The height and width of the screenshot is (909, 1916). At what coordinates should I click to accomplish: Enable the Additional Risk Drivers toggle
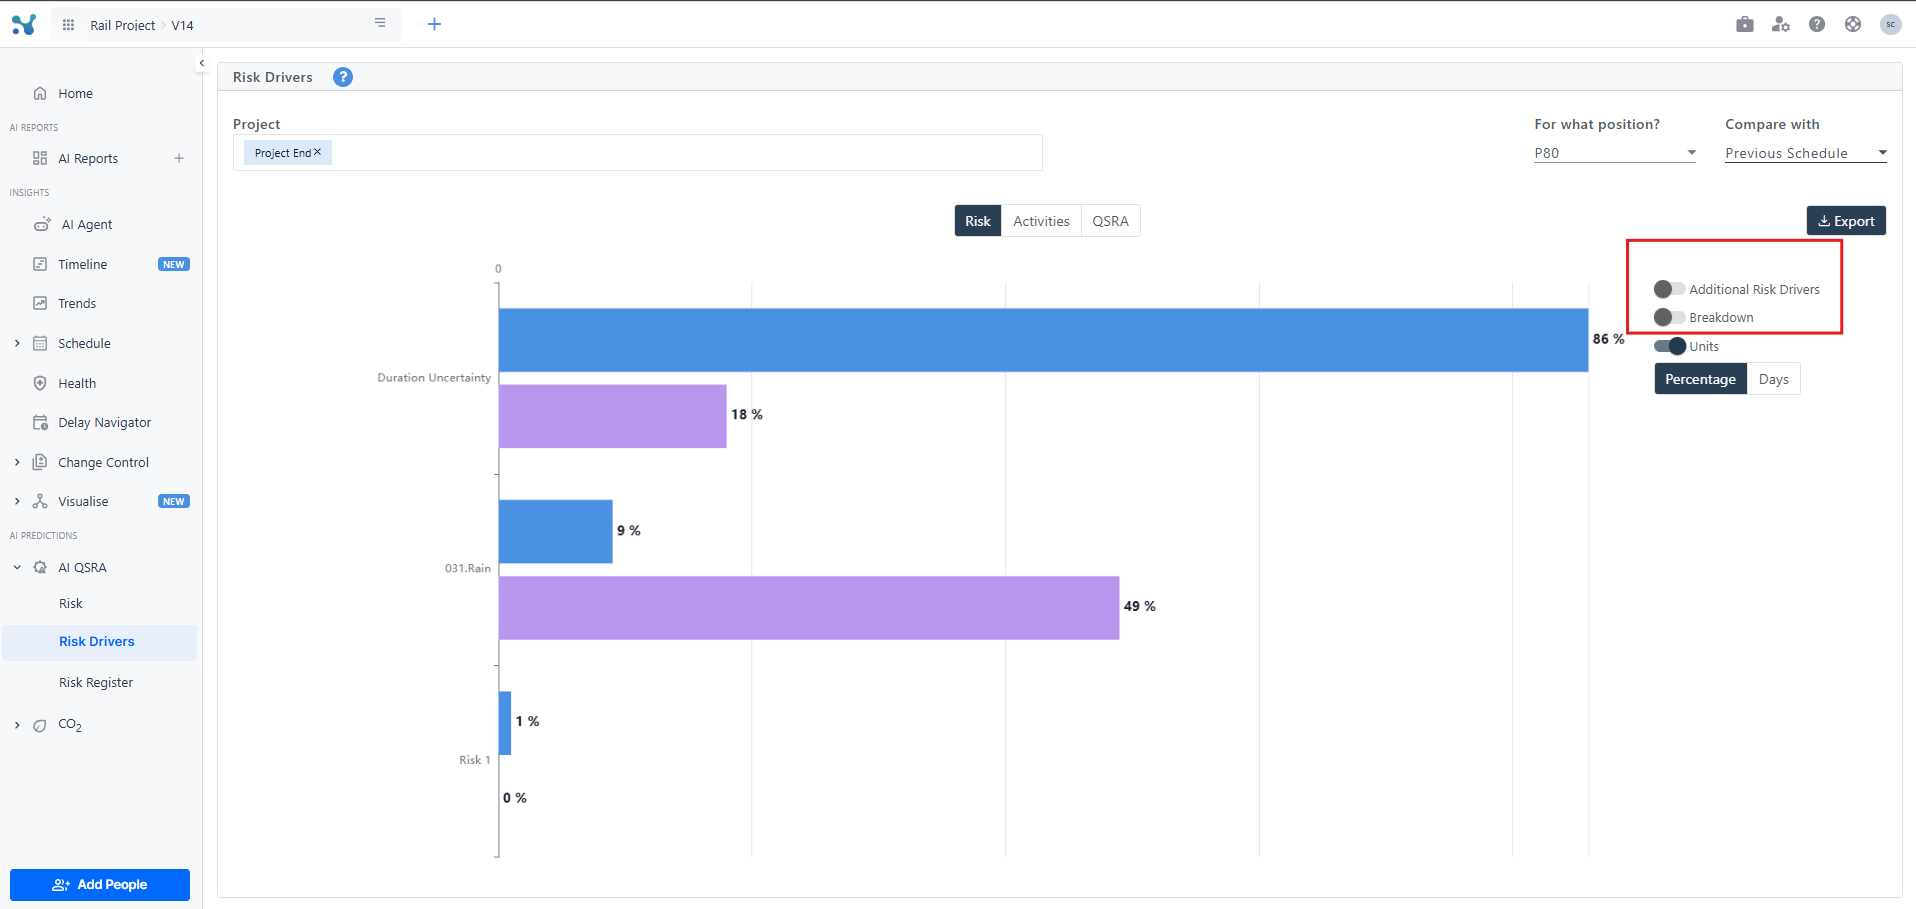tap(1669, 289)
